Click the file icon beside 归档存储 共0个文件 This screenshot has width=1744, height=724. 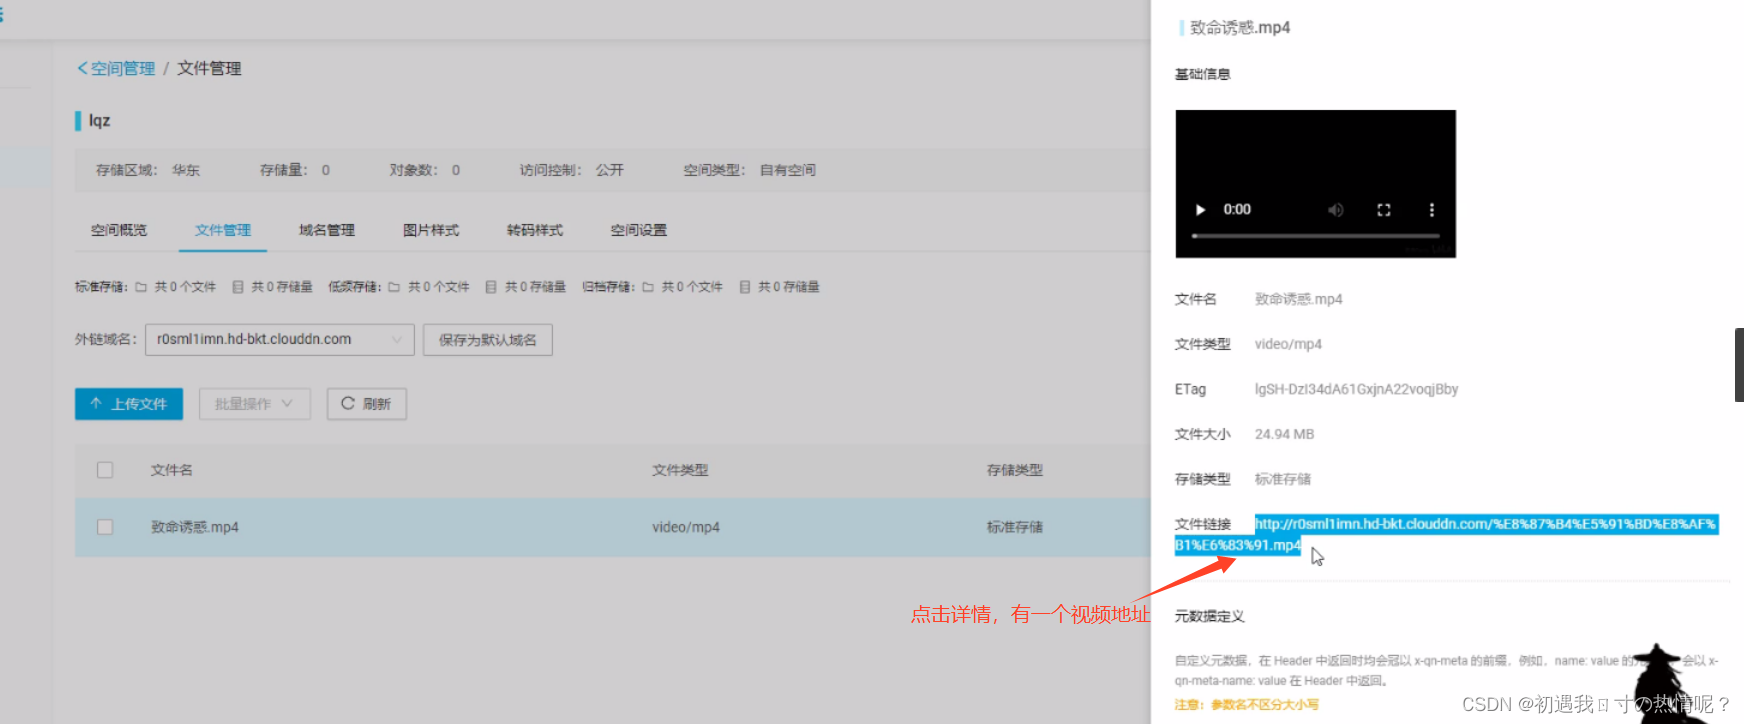click(648, 287)
